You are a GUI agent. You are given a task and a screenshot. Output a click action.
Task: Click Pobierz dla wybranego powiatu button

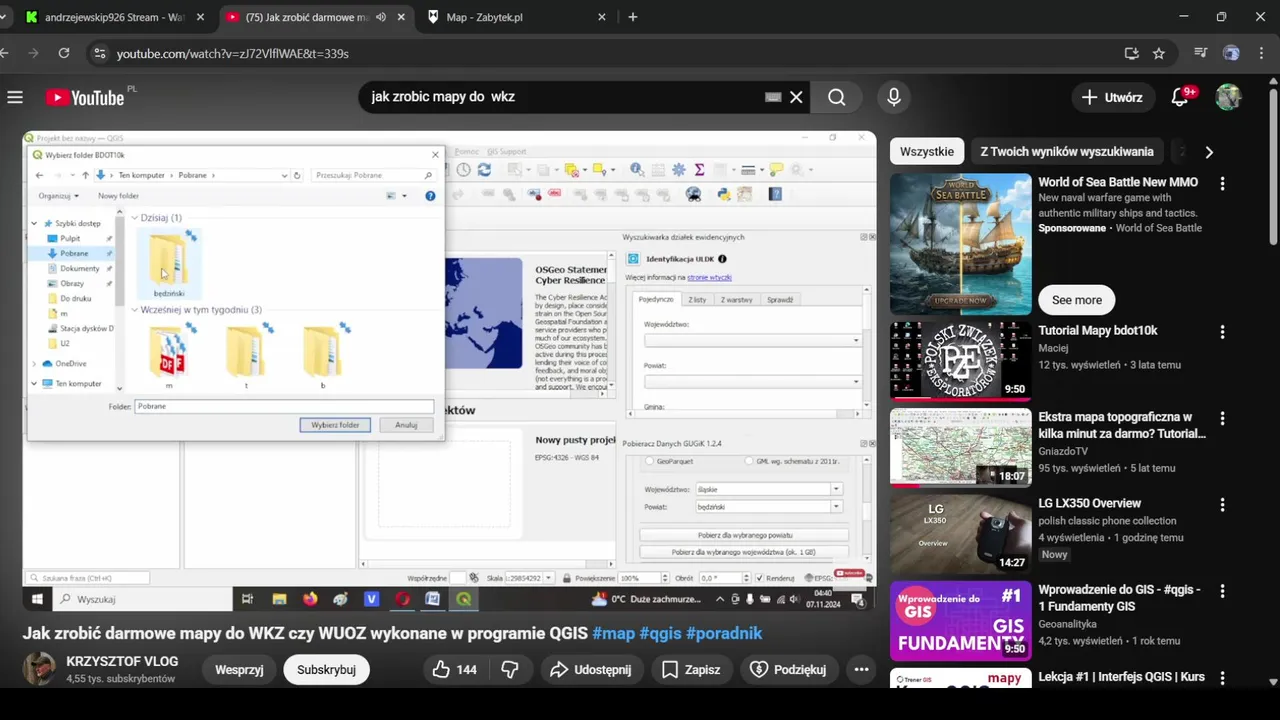(744, 535)
